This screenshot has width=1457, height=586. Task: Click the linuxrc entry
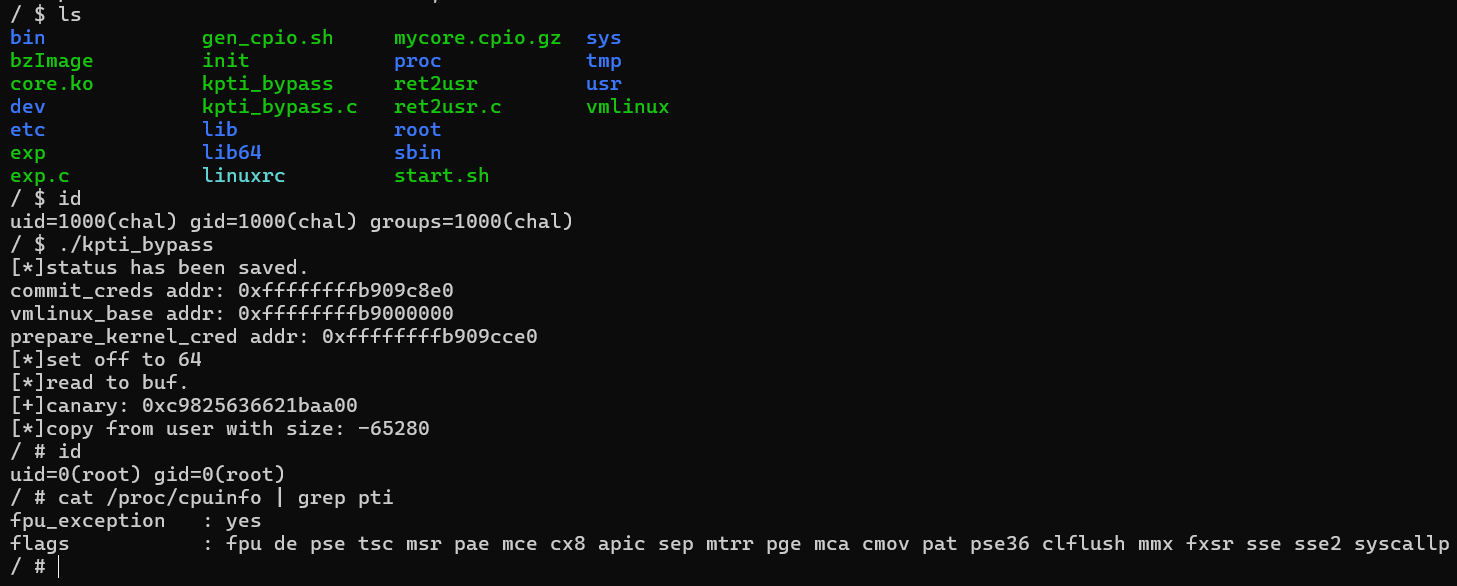click(243, 176)
